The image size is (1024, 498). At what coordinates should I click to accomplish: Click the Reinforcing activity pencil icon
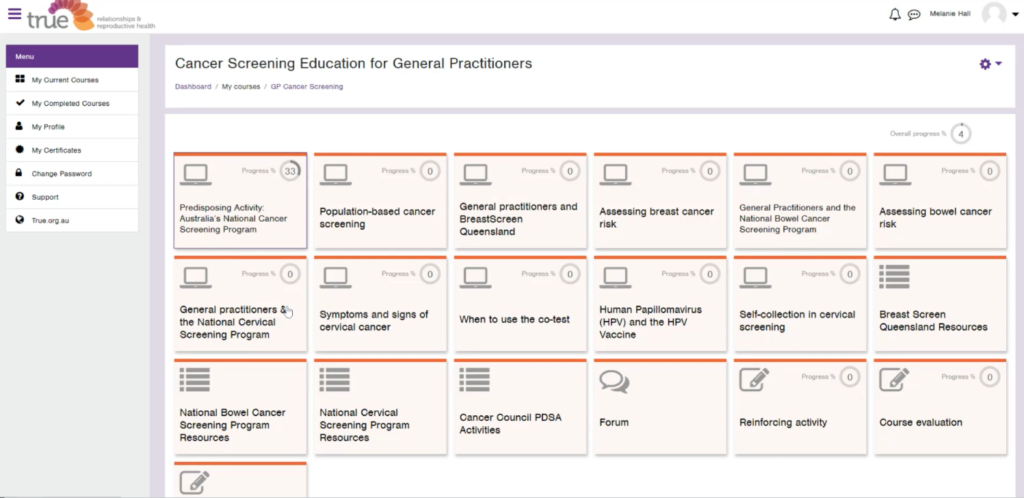(754, 380)
